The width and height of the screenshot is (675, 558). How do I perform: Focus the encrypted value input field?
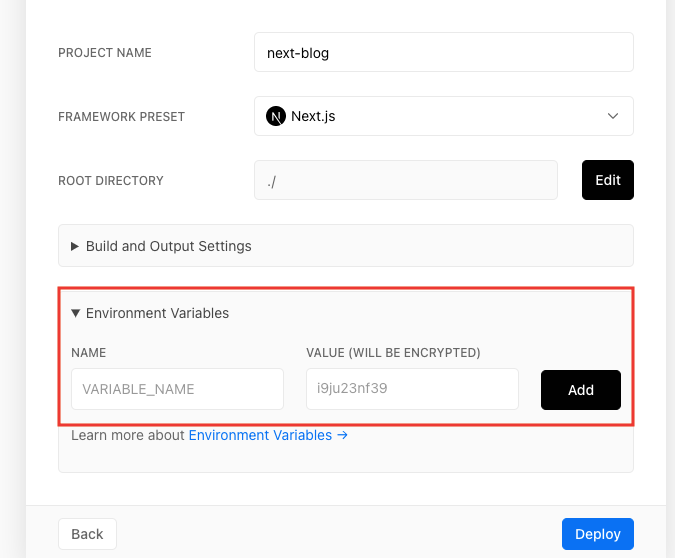pyautogui.click(x=412, y=389)
